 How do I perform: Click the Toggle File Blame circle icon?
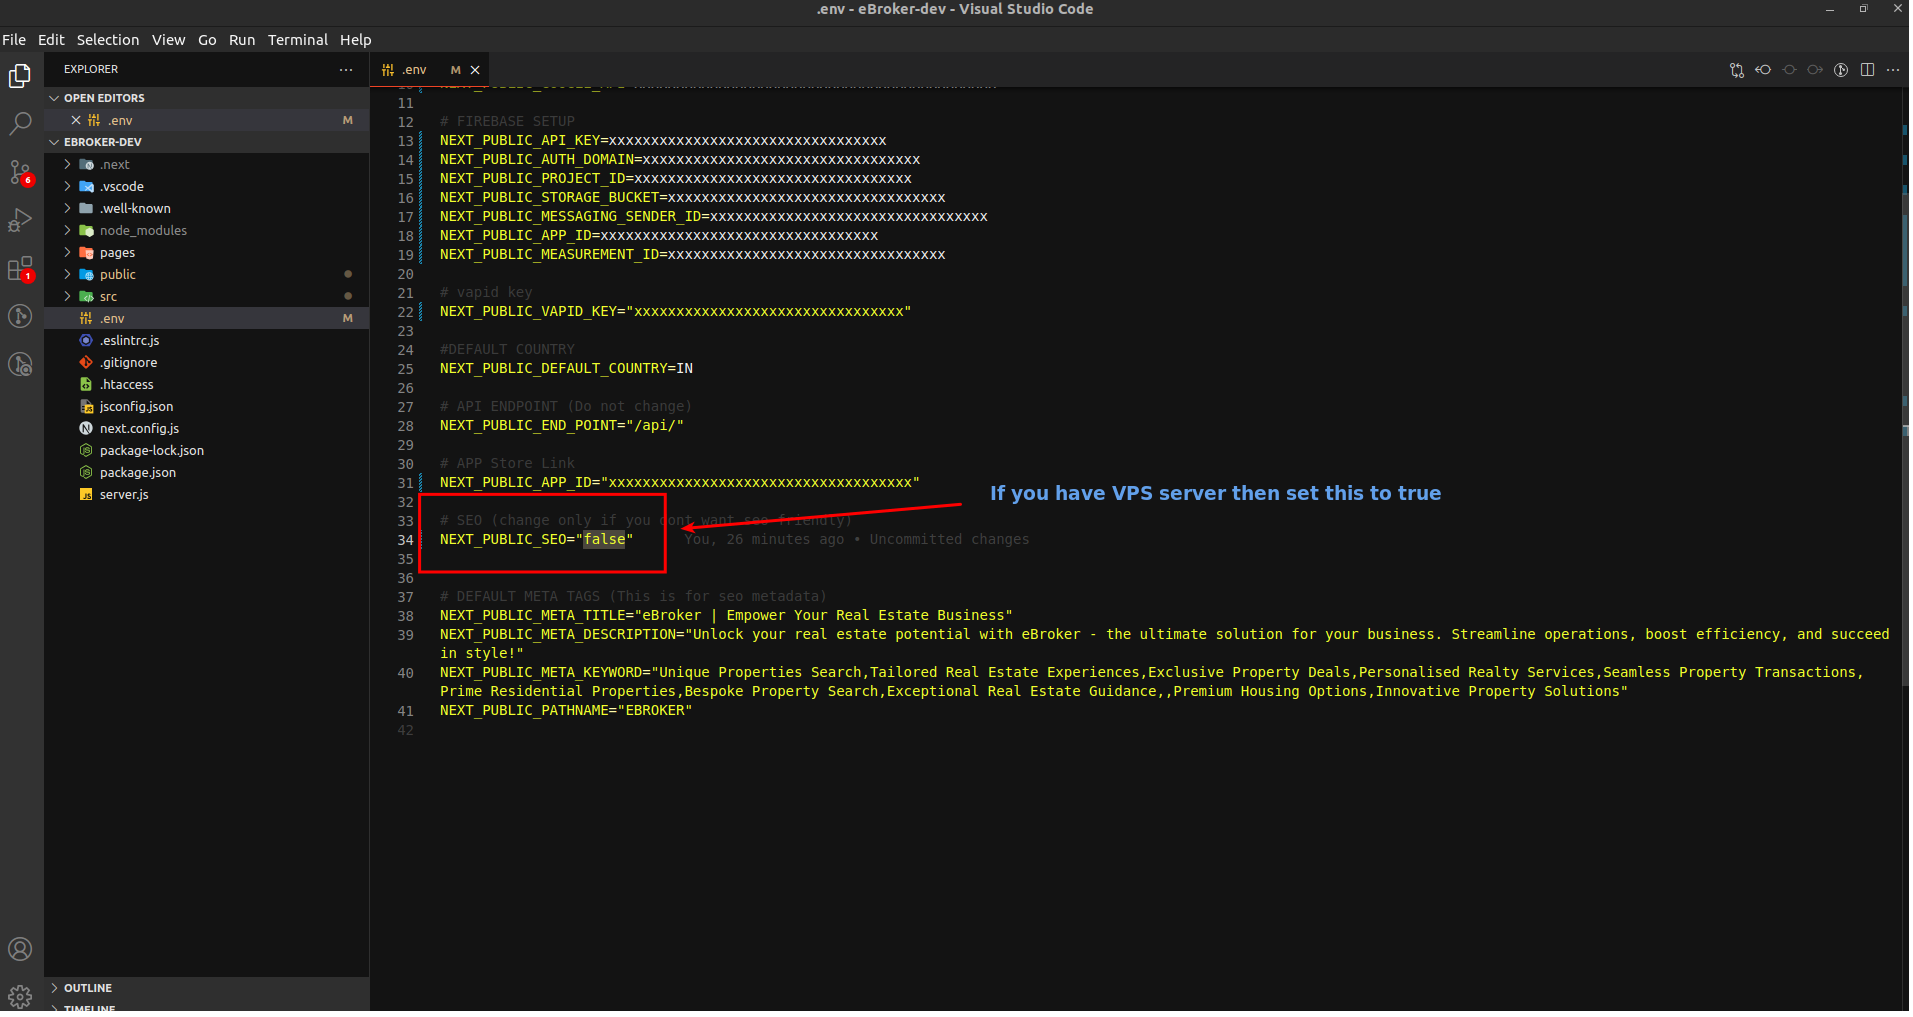(1789, 70)
